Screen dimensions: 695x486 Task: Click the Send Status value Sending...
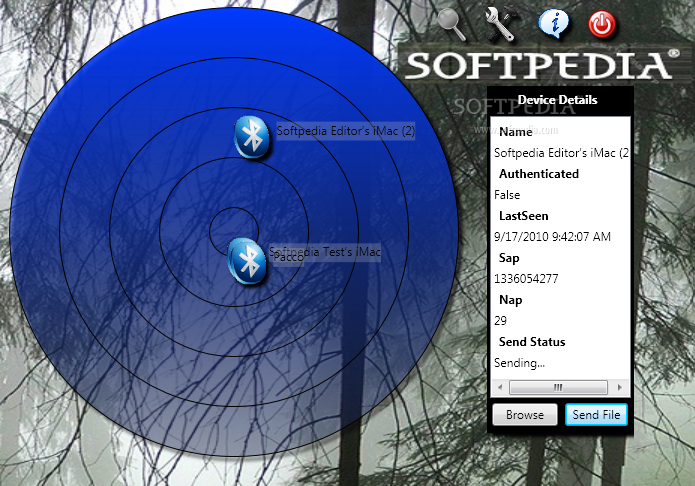pos(519,363)
